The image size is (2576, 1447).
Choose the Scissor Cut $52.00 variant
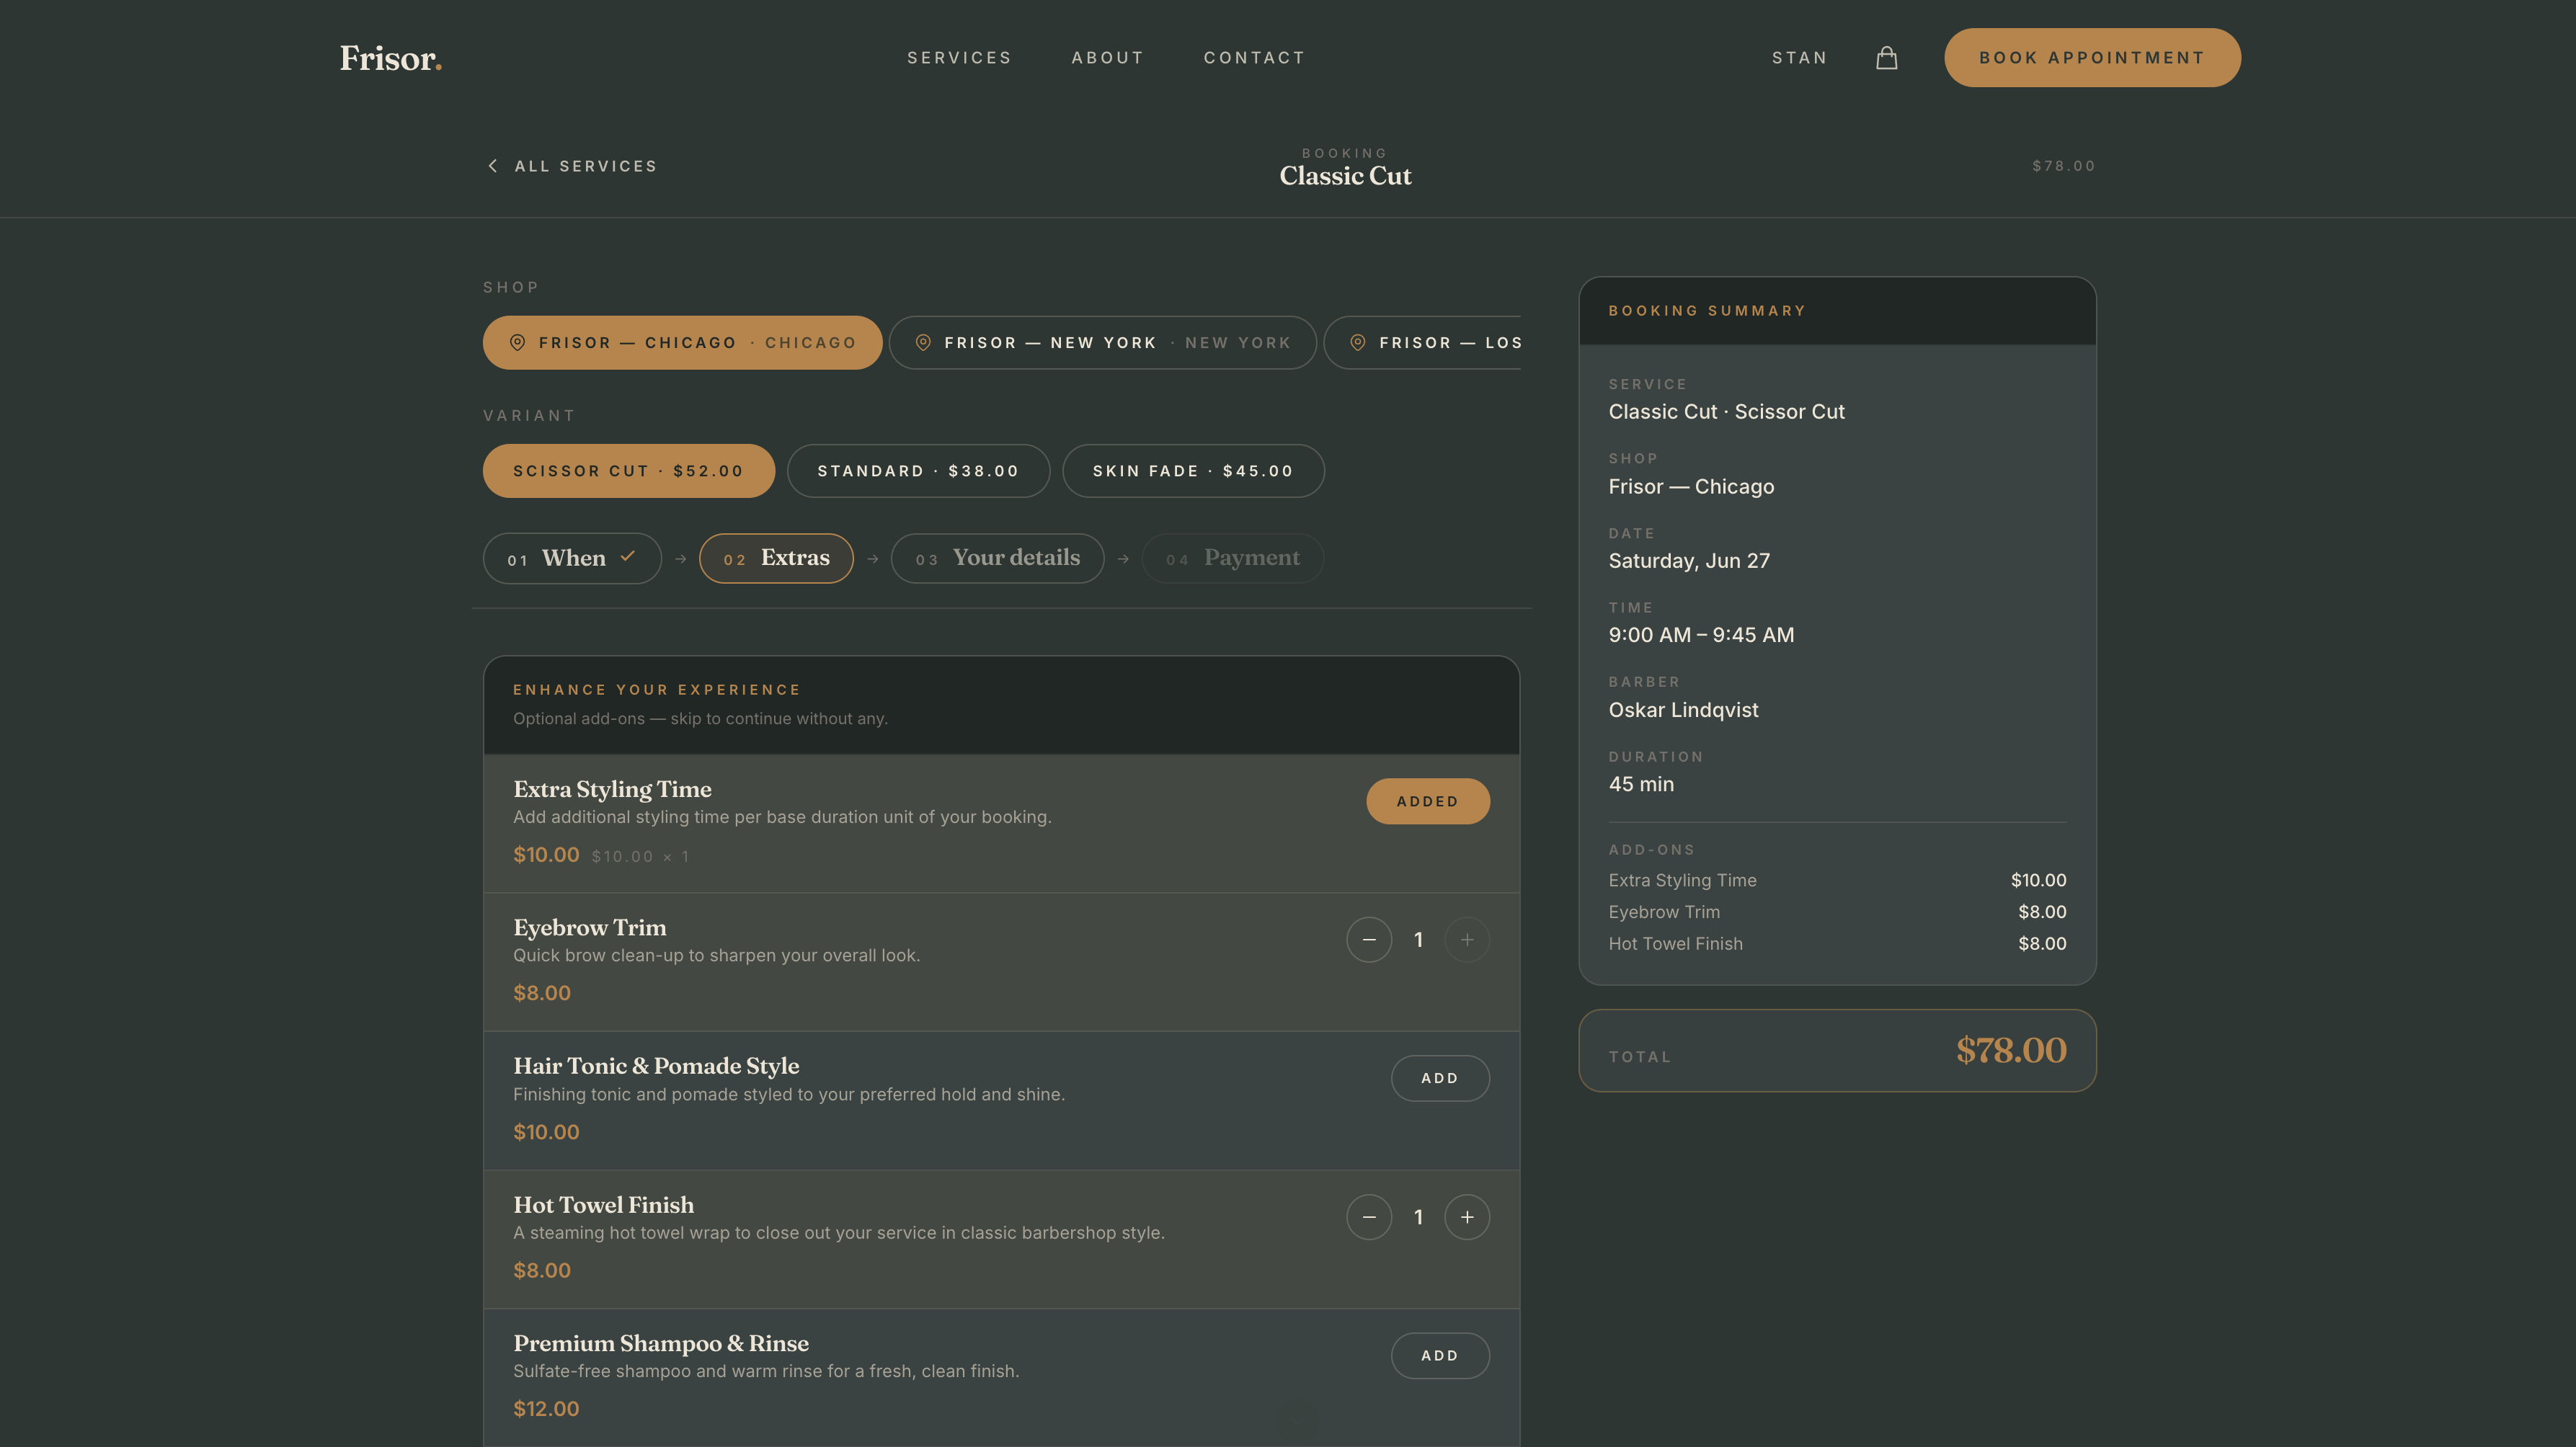pyautogui.click(x=628, y=471)
